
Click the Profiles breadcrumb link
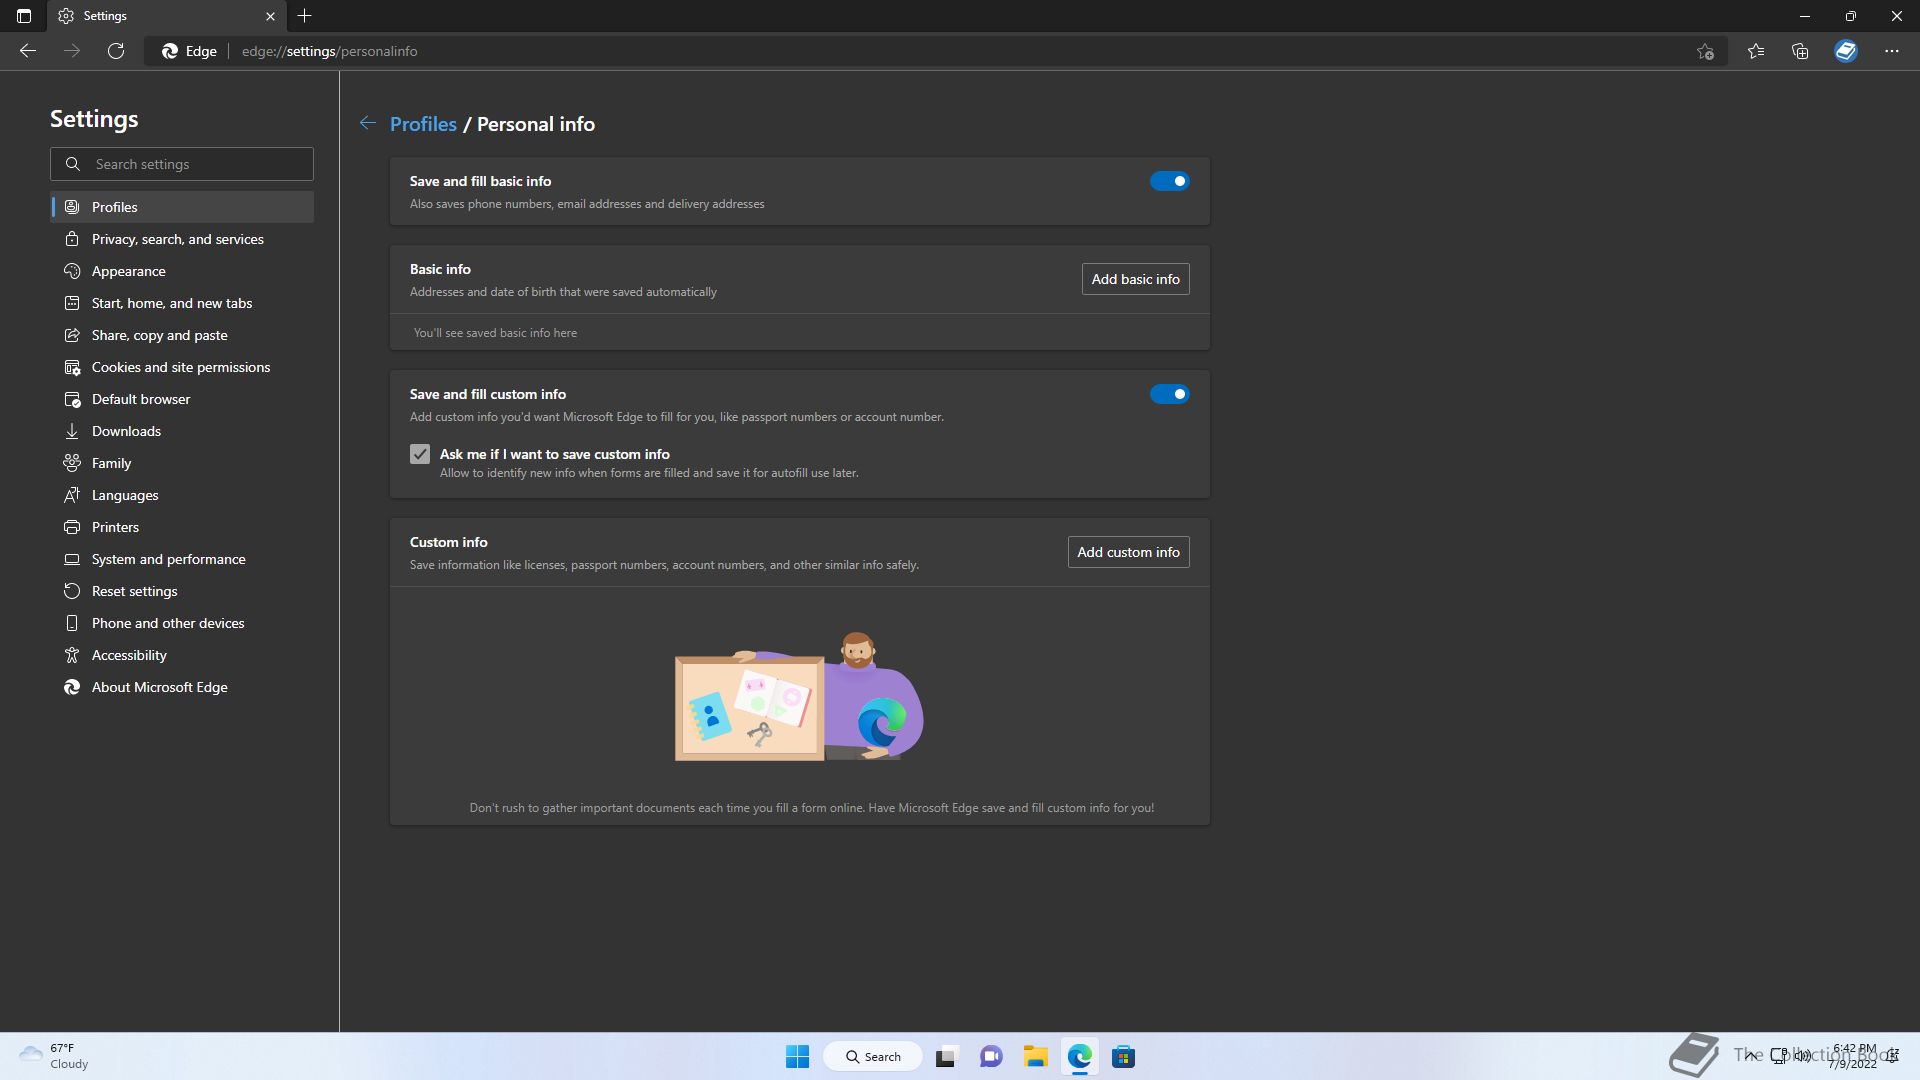coord(423,124)
